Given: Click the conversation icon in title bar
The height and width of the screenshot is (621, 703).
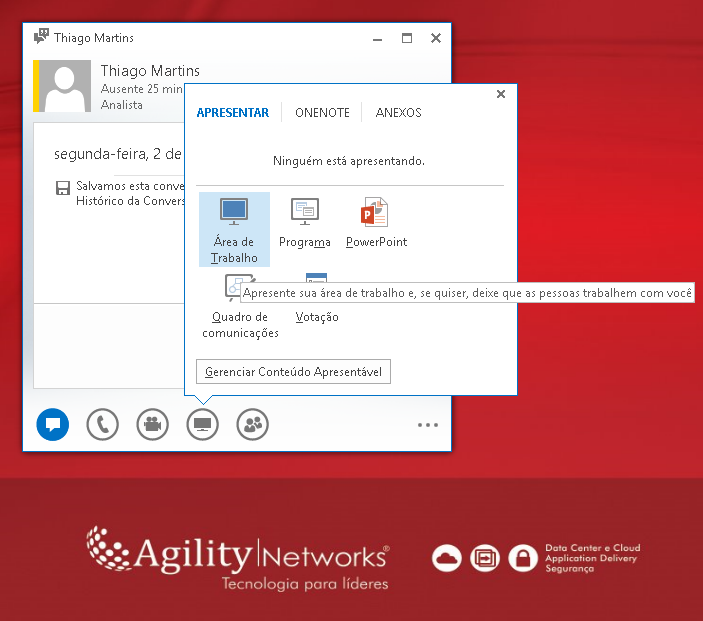Looking at the screenshot, I should 41,38.
